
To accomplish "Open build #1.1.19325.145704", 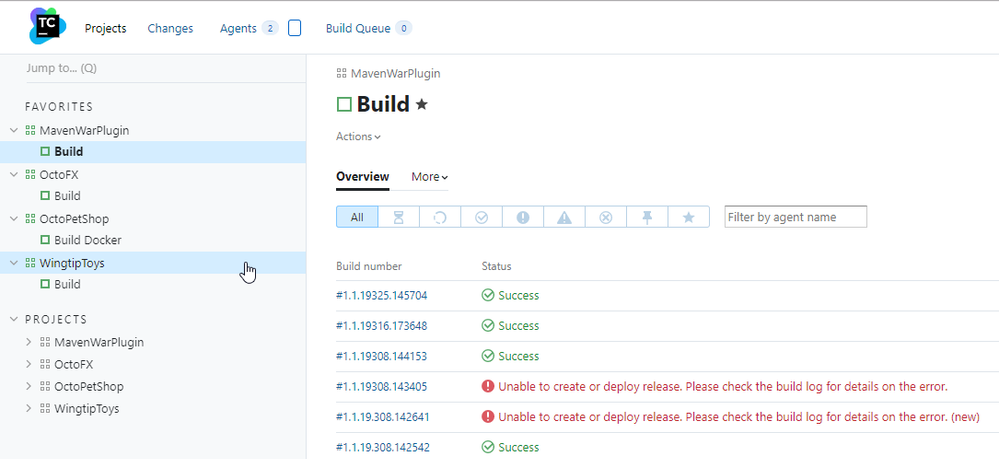I will tap(382, 295).
